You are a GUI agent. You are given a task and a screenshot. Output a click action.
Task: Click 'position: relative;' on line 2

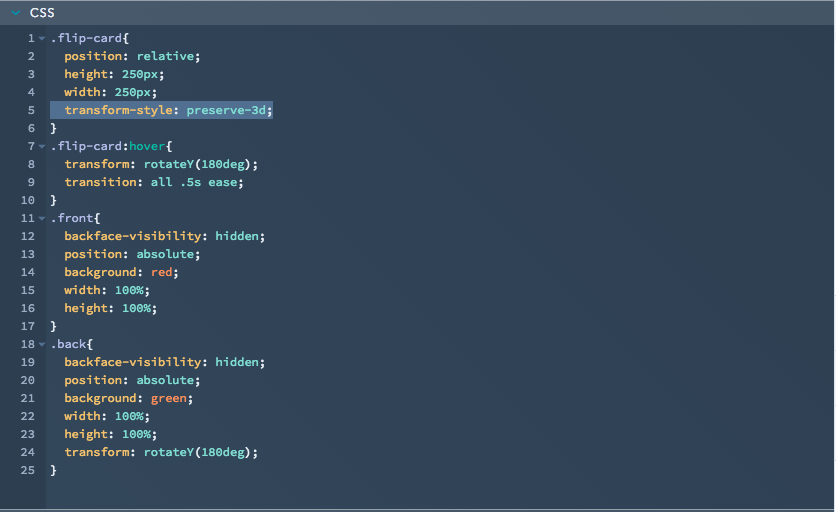tap(132, 56)
